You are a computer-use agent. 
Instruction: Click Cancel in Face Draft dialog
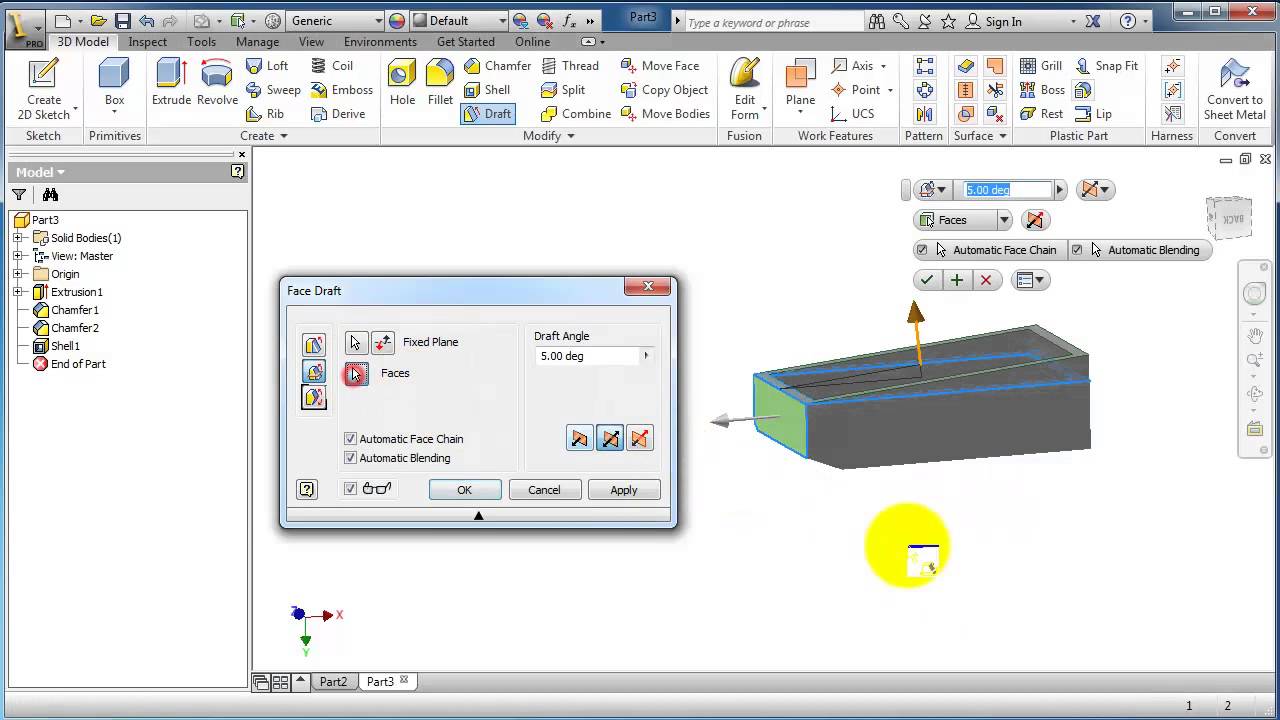(x=544, y=490)
